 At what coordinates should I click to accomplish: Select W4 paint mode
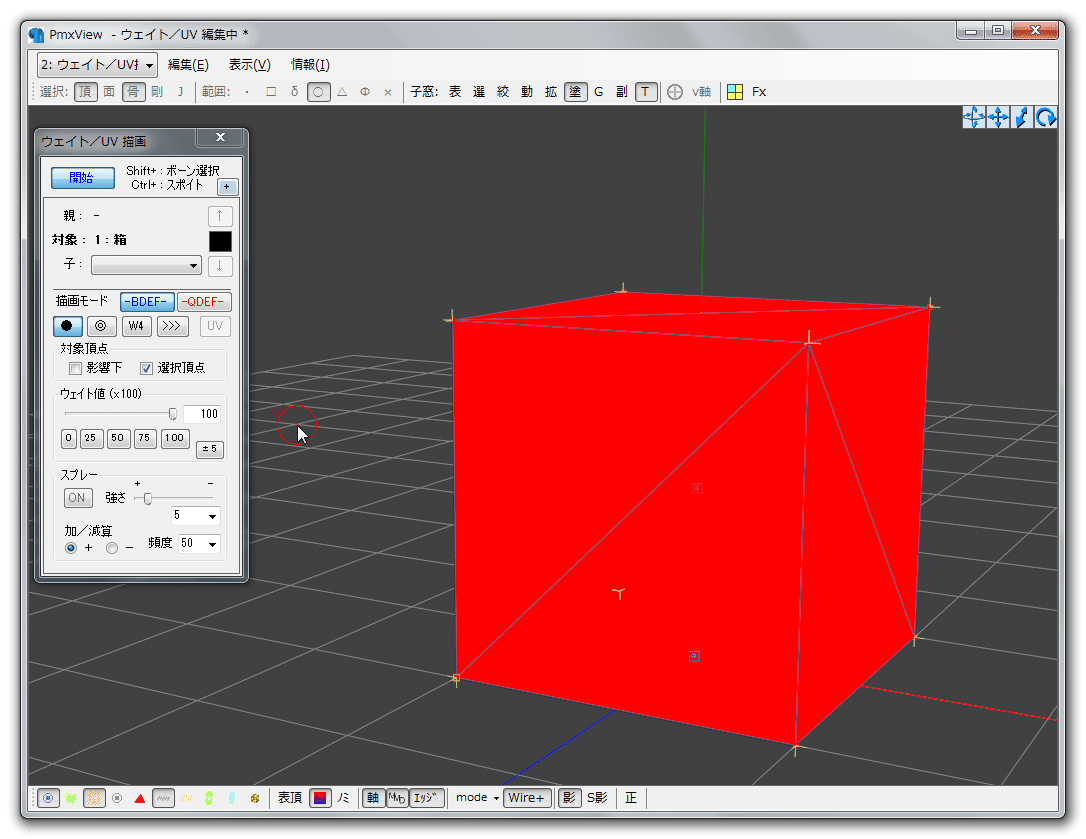136,326
